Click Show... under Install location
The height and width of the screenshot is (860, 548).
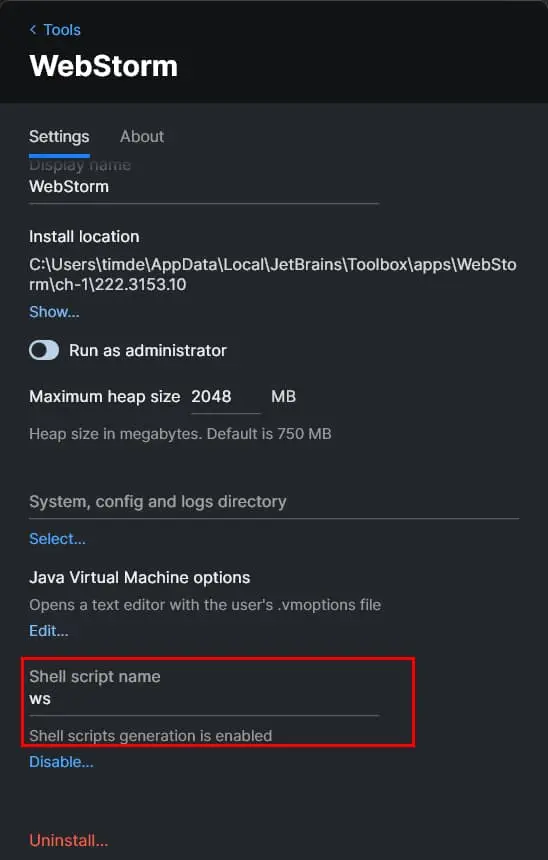[54, 312]
